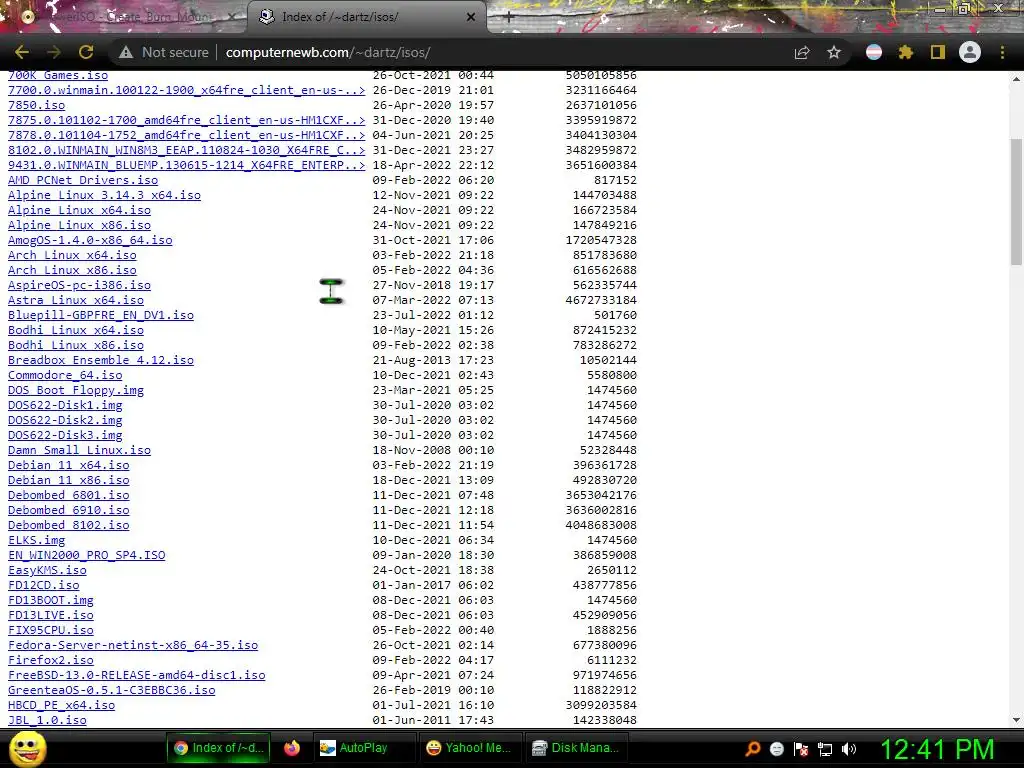Open the user profile avatar icon
The width and height of the screenshot is (1024, 768).
pos(970,52)
